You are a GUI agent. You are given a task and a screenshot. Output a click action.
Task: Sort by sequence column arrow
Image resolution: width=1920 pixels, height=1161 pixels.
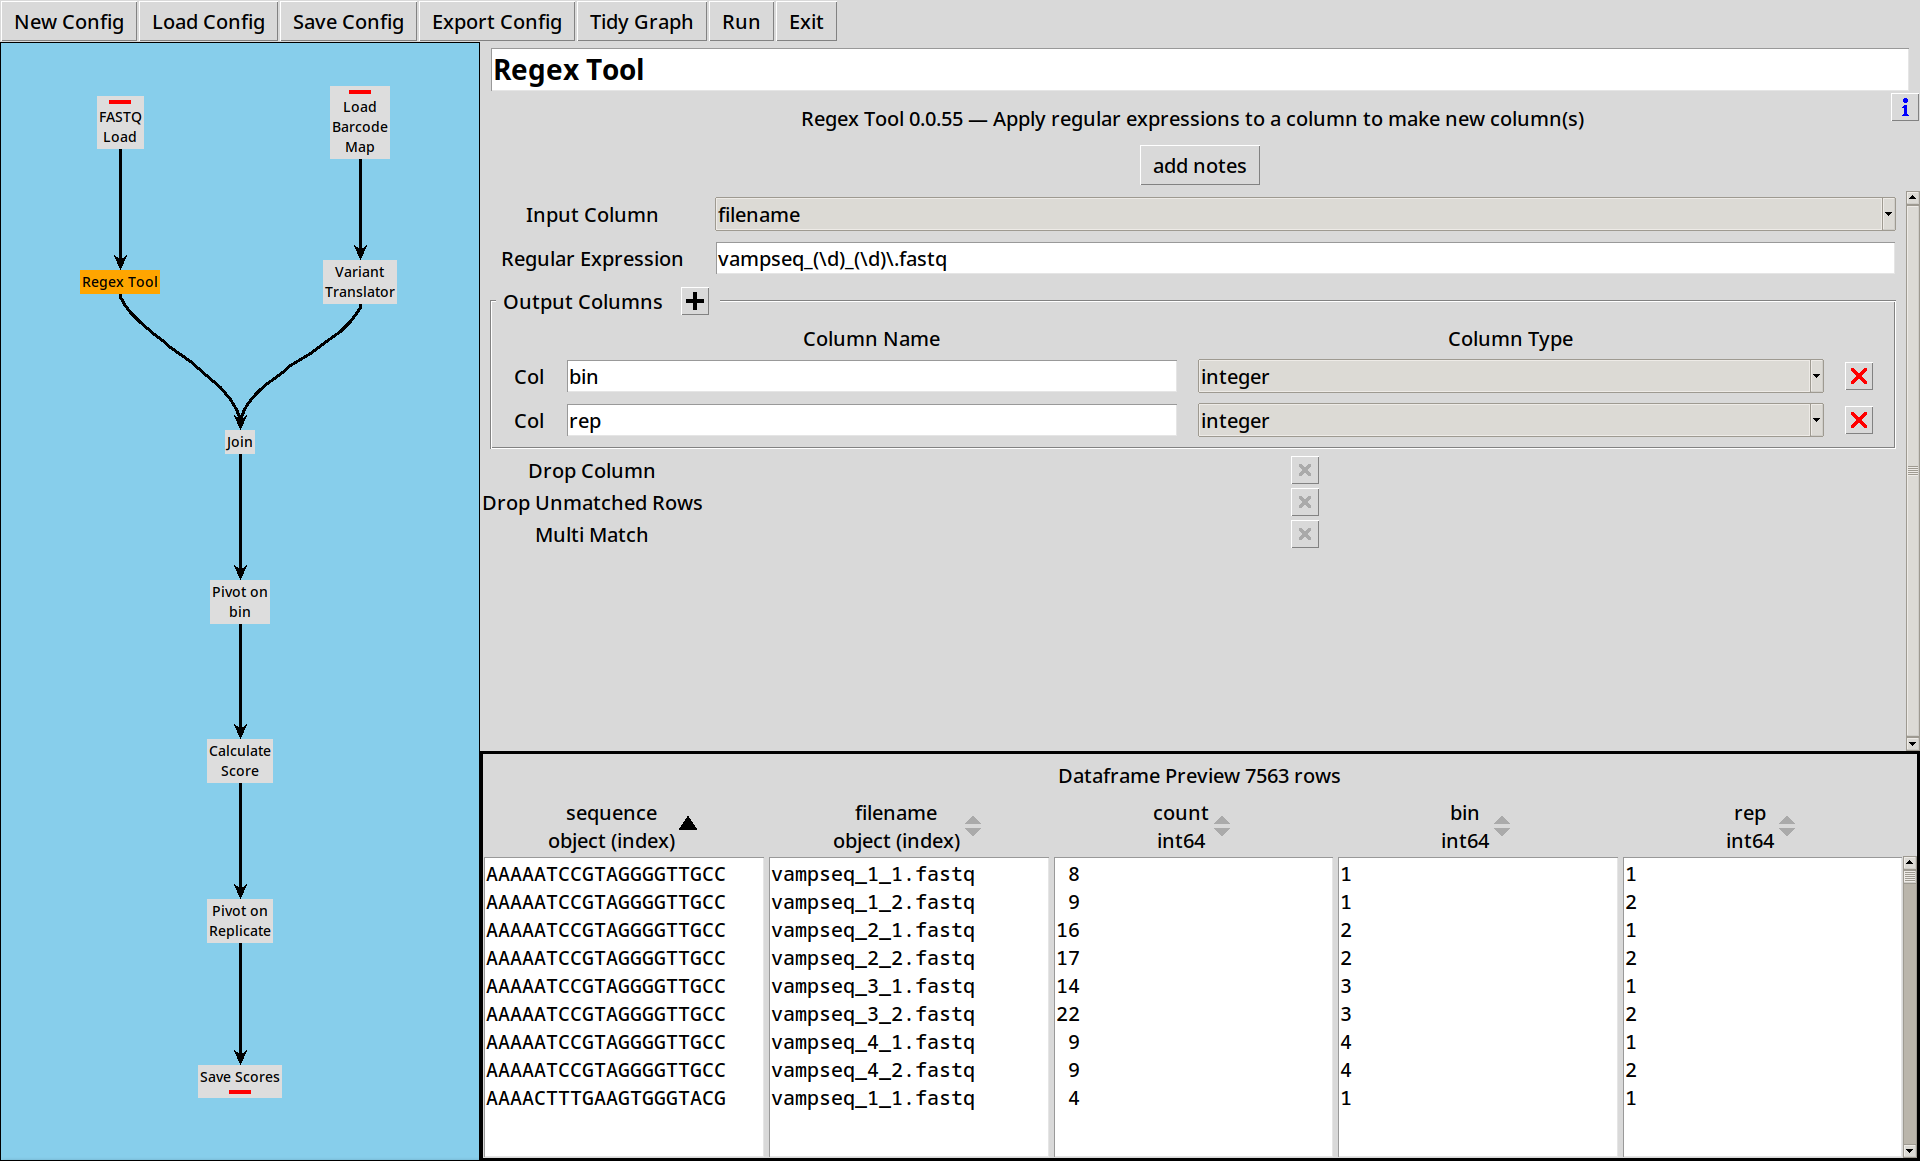[688, 824]
